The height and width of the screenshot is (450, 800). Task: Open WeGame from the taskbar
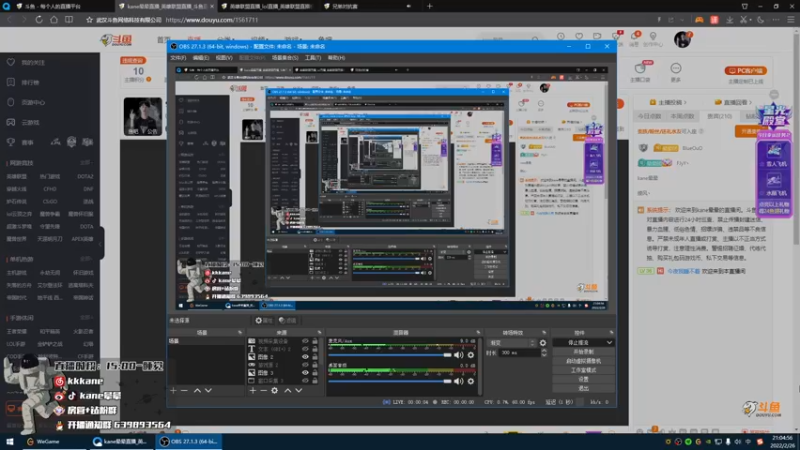point(43,442)
